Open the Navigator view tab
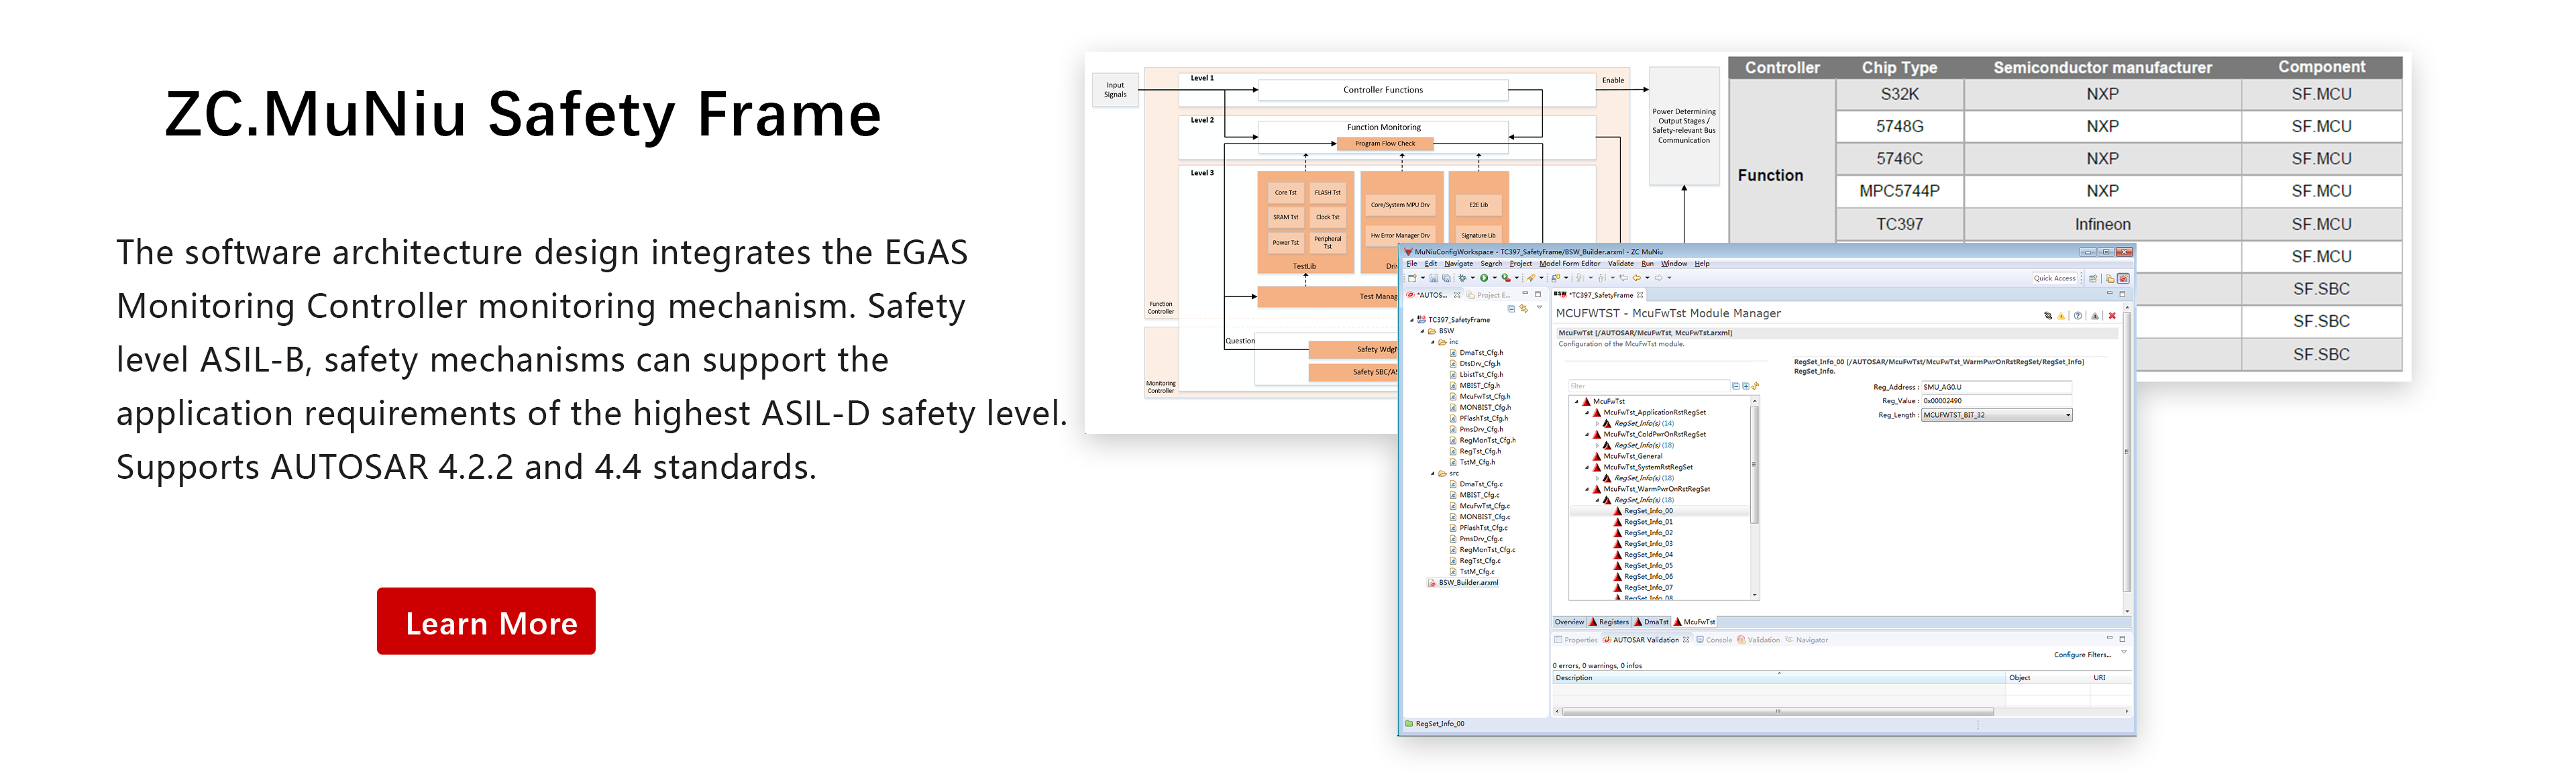The image size is (2576, 778). [x=1807, y=640]
